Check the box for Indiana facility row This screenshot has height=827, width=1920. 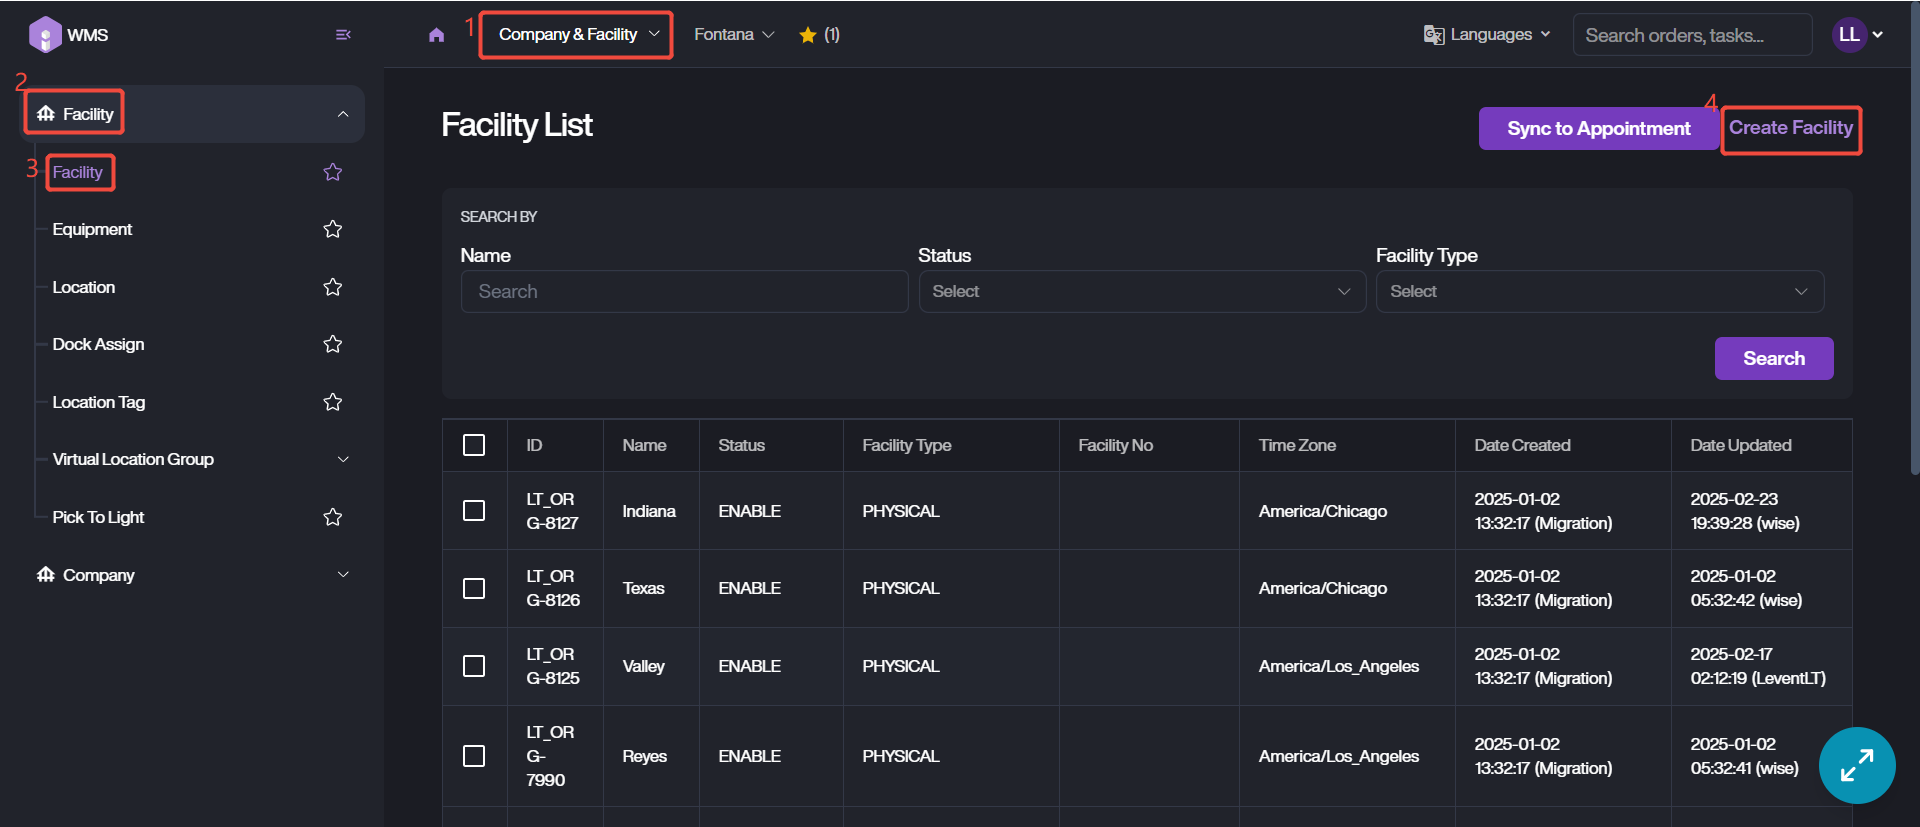point(474,511)
